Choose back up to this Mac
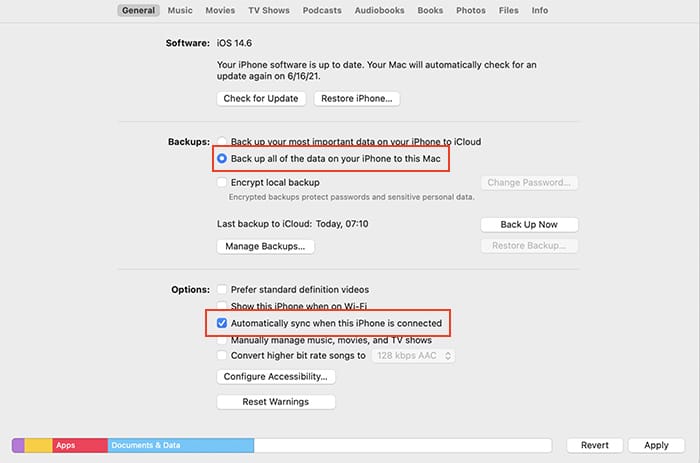 pos(222,159)
